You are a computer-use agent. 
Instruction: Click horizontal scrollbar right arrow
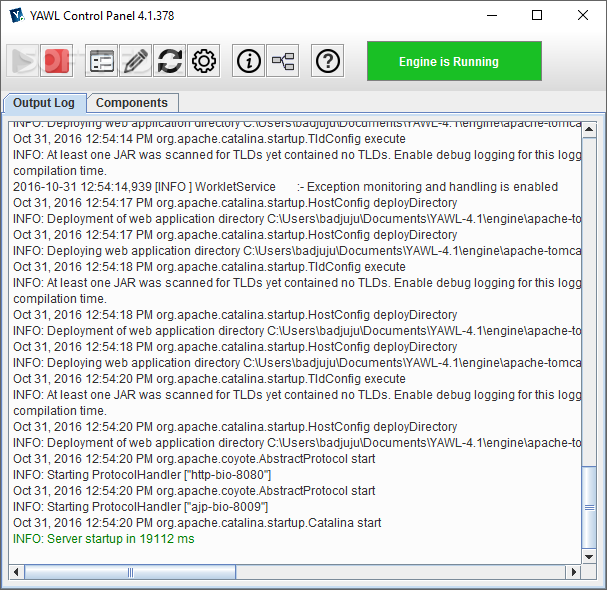click(x=574, y=571)
